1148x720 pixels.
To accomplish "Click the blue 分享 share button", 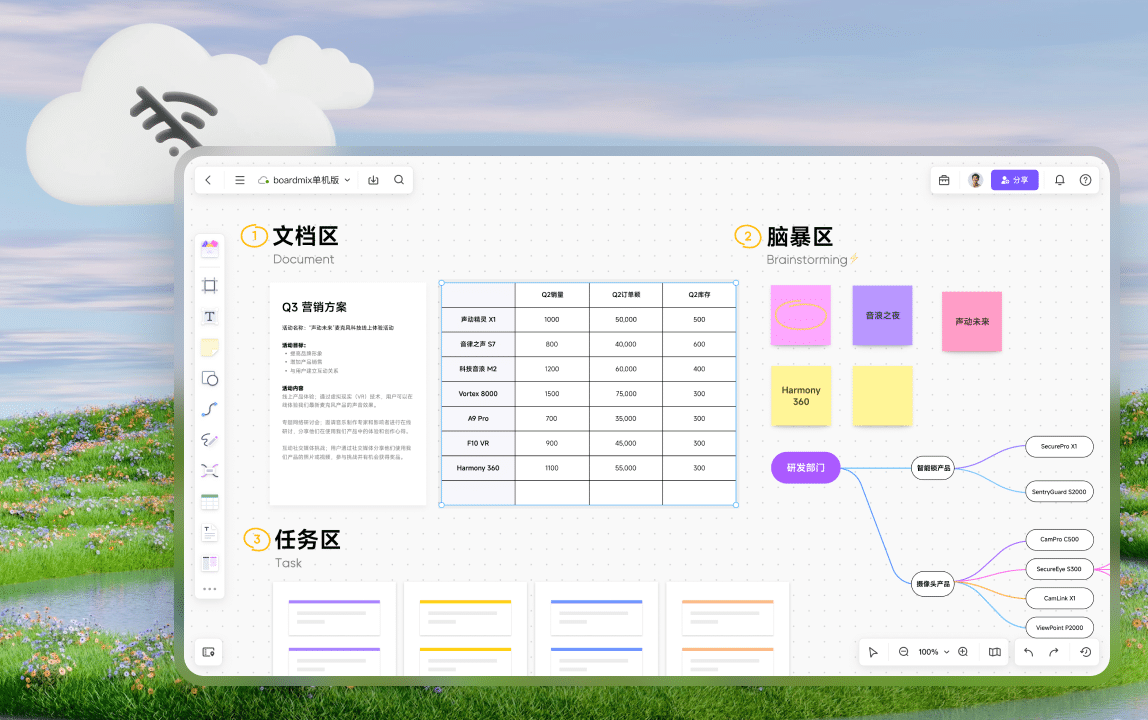I will pyautogui.click(x=1015, y=180).
